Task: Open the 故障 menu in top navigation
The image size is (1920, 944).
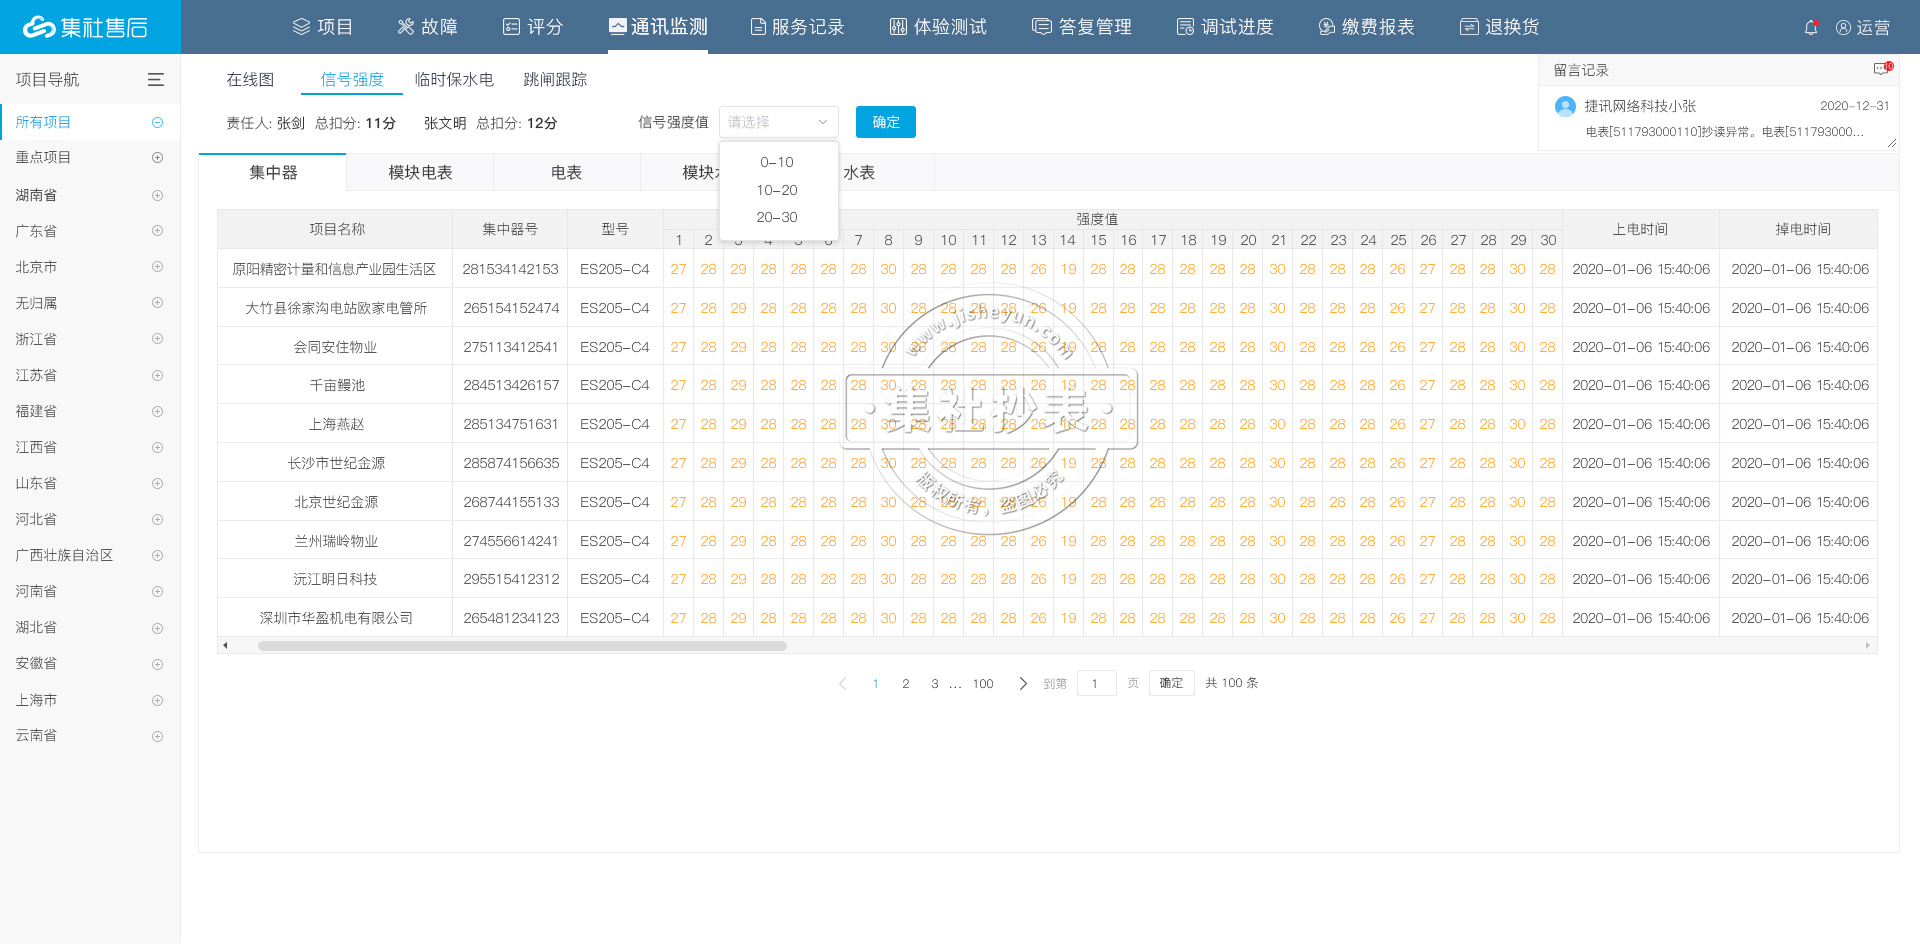Action: pos(427,27)
